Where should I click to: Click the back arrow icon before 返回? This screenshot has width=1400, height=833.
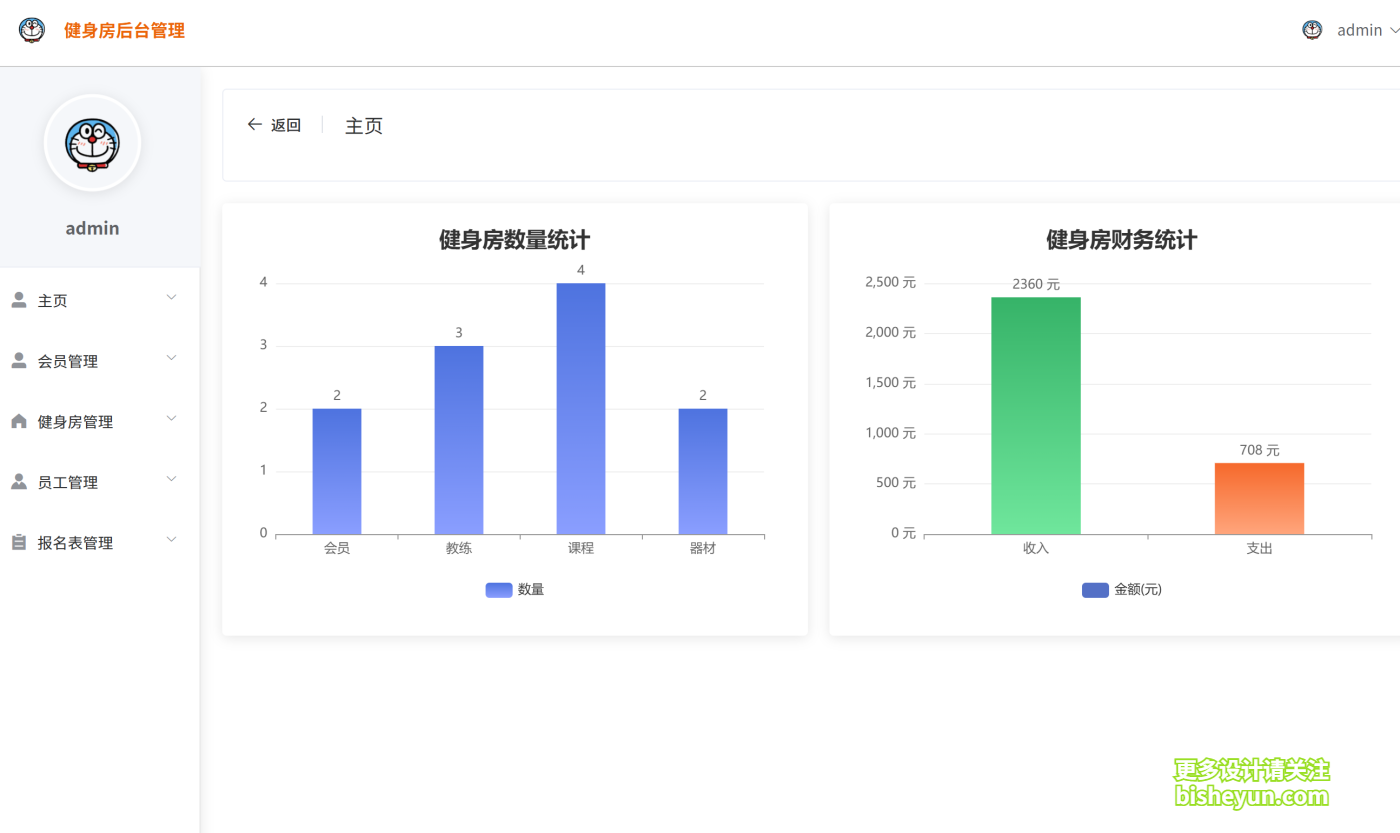coord(255,124)
